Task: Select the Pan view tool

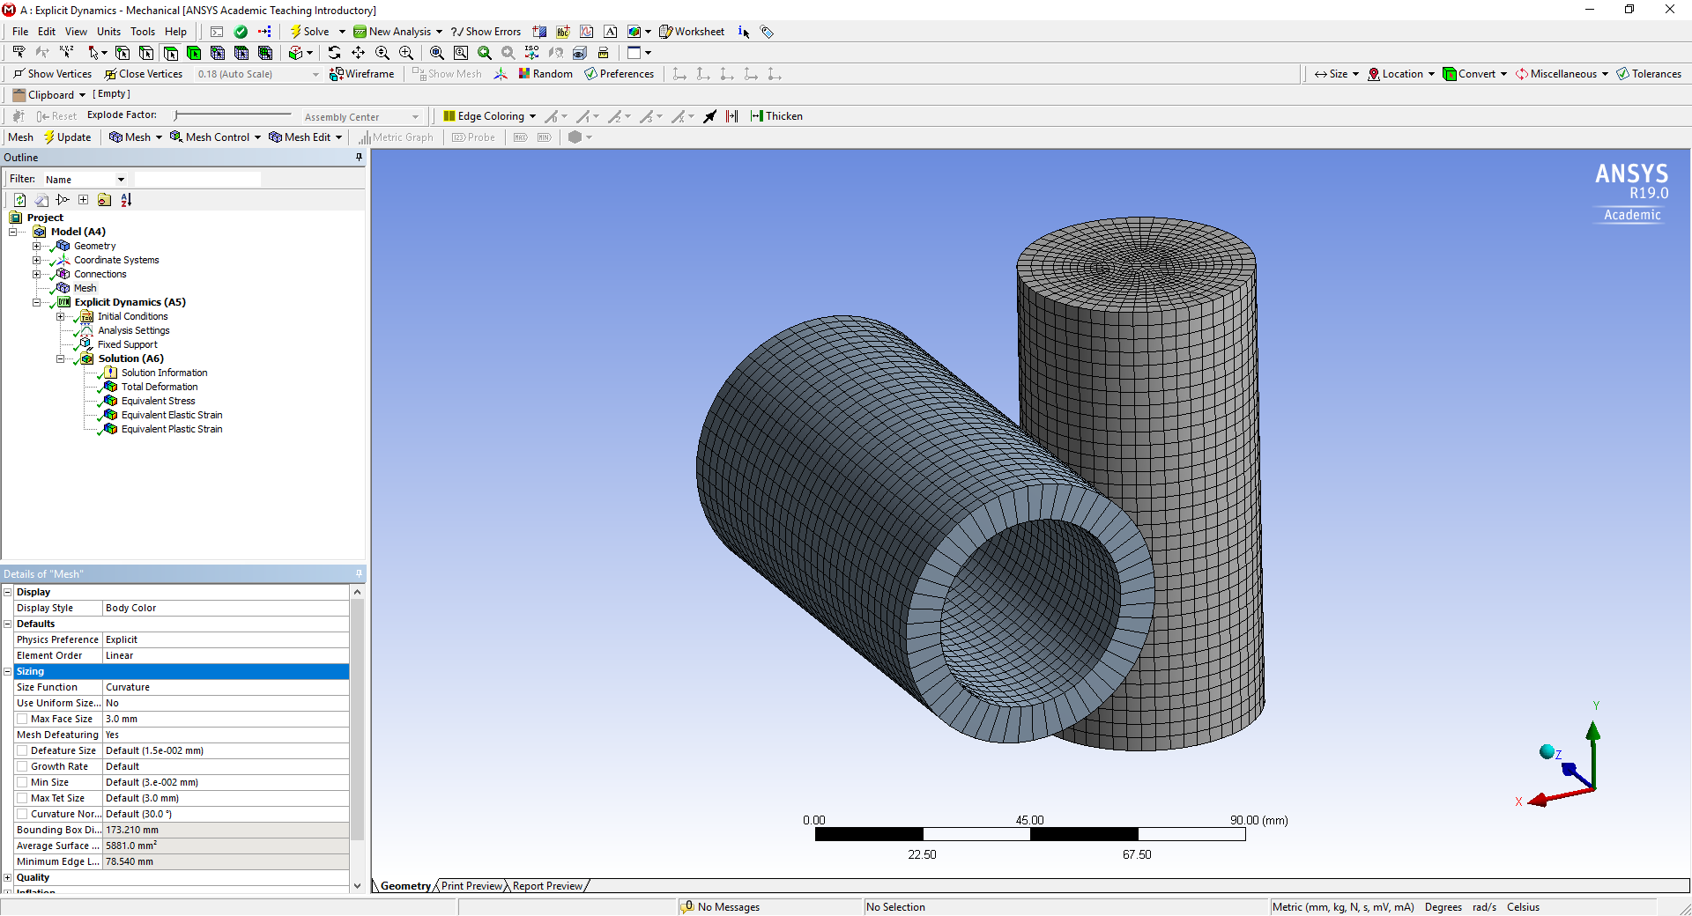Action: pyautogui.click(x=358, y=53)
